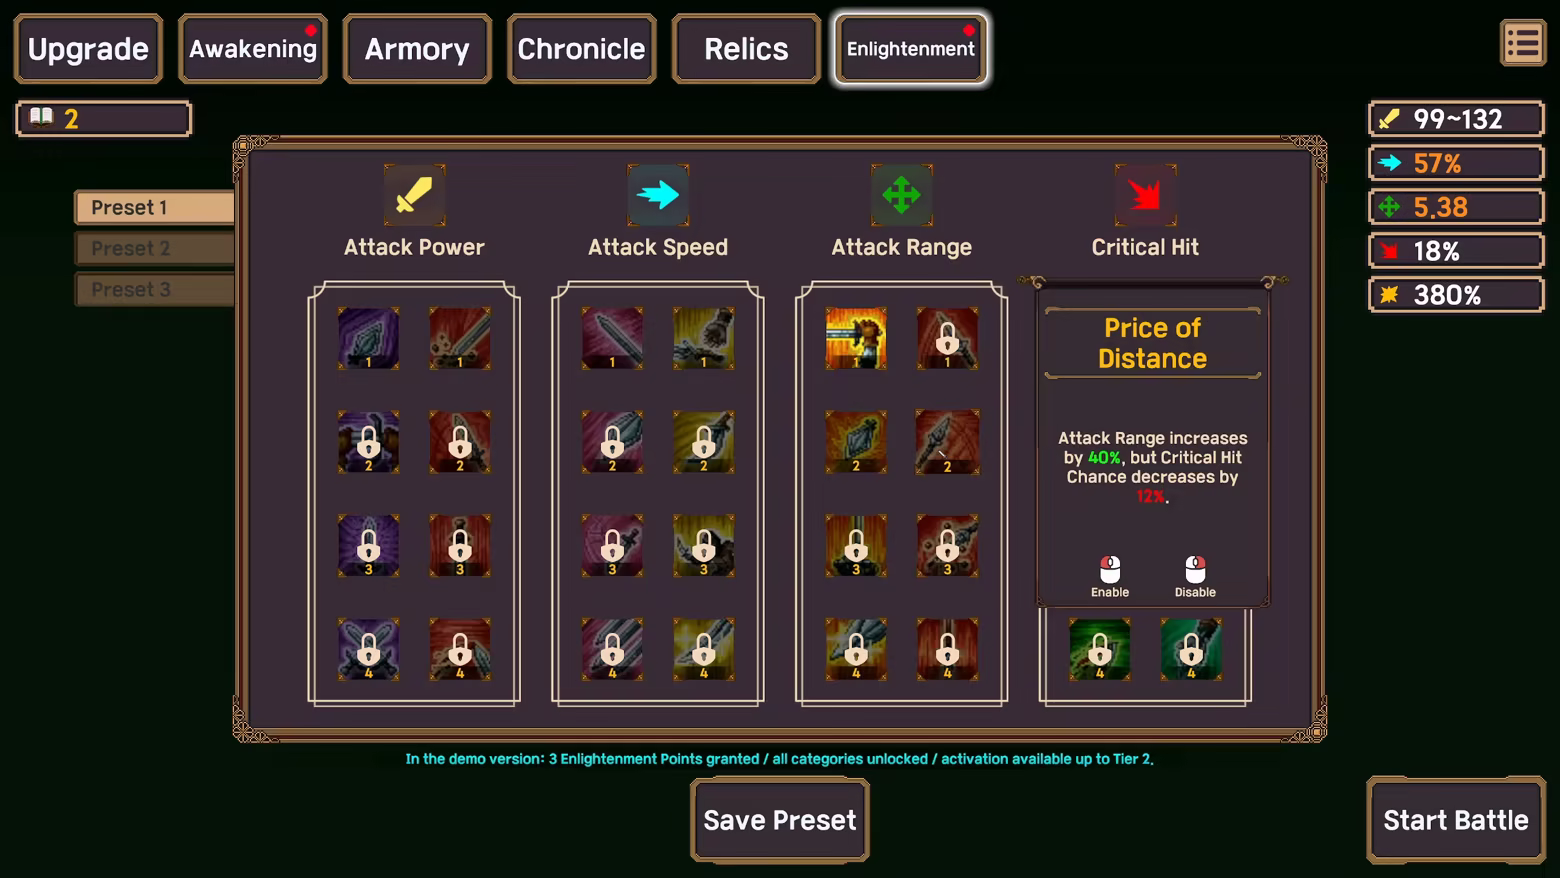Open the Relics tab
The height and width of the screenshot is (878, 1560).
pyautogui.click(x=746, y=48)
